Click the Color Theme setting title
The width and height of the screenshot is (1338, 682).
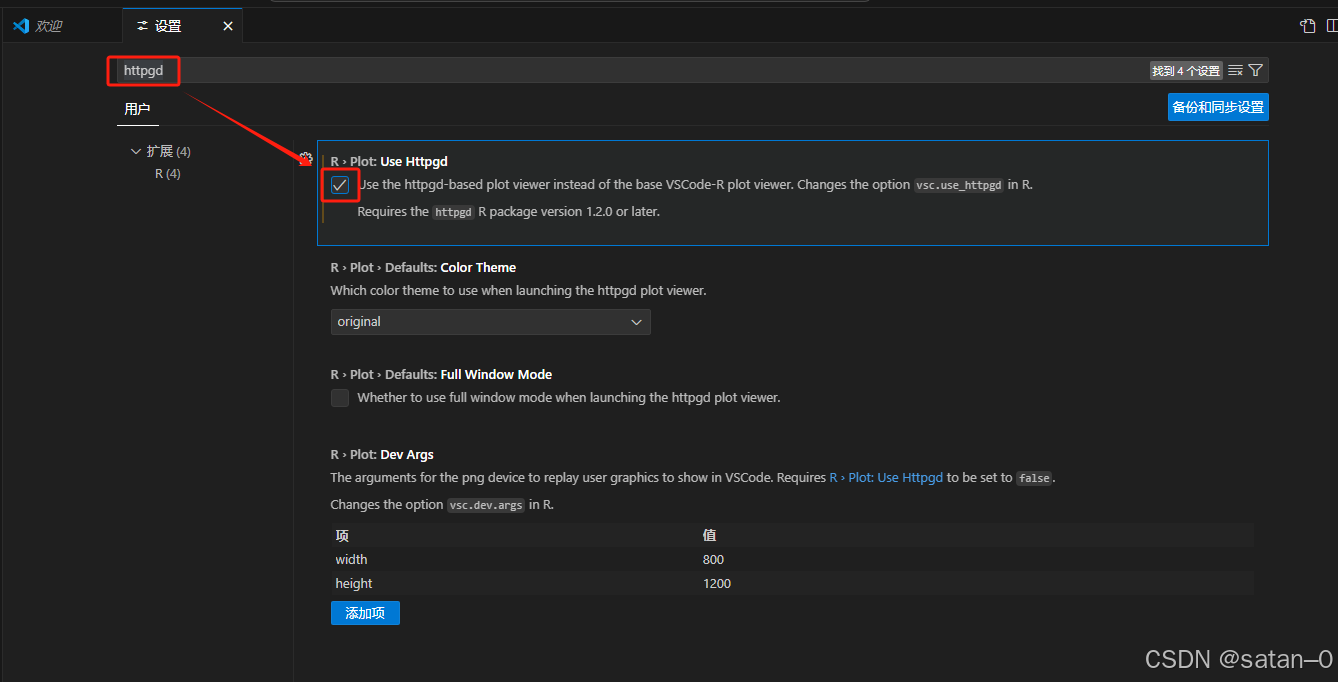click(x=423, y=268)
